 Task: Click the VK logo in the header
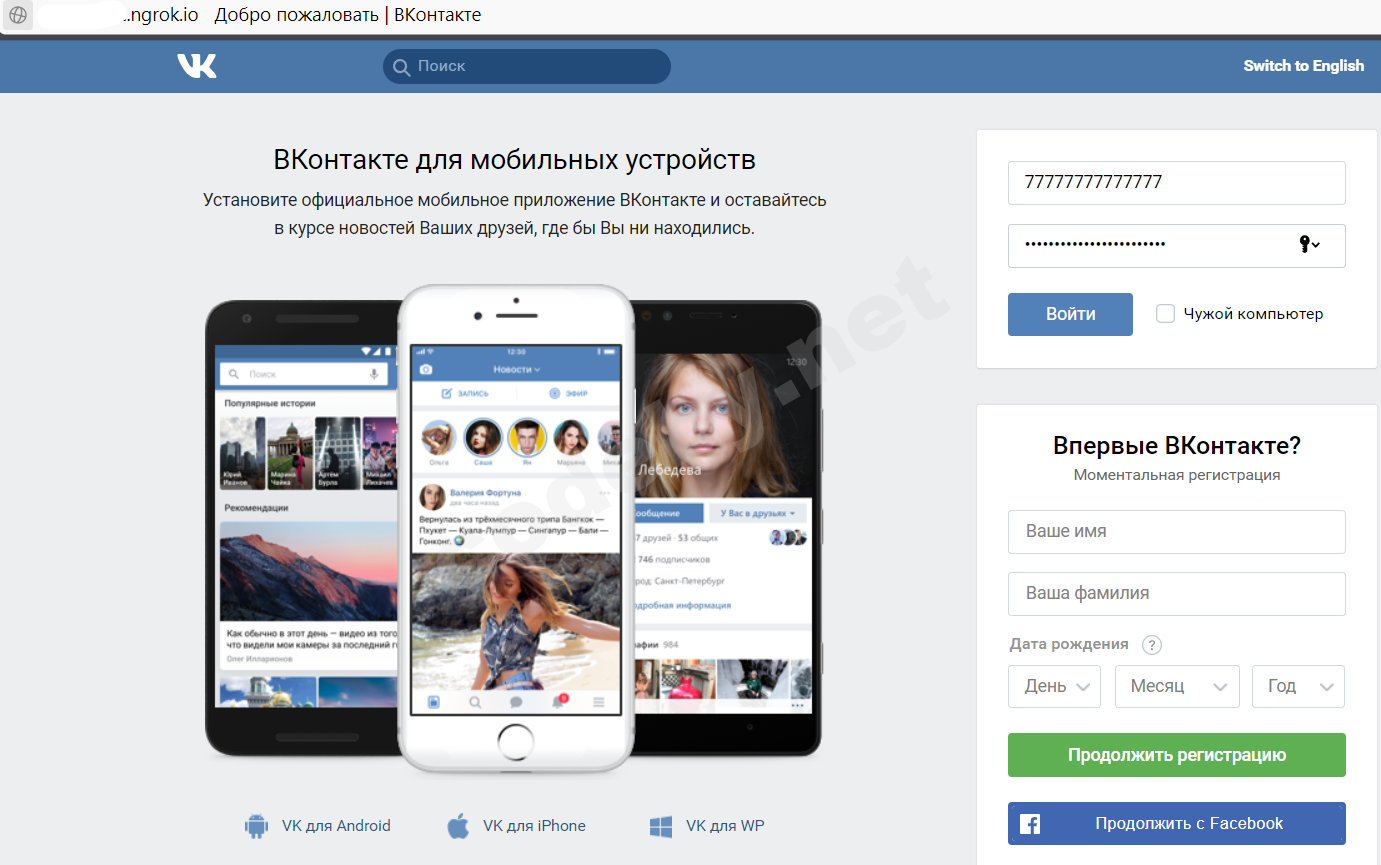coord(197,66)
